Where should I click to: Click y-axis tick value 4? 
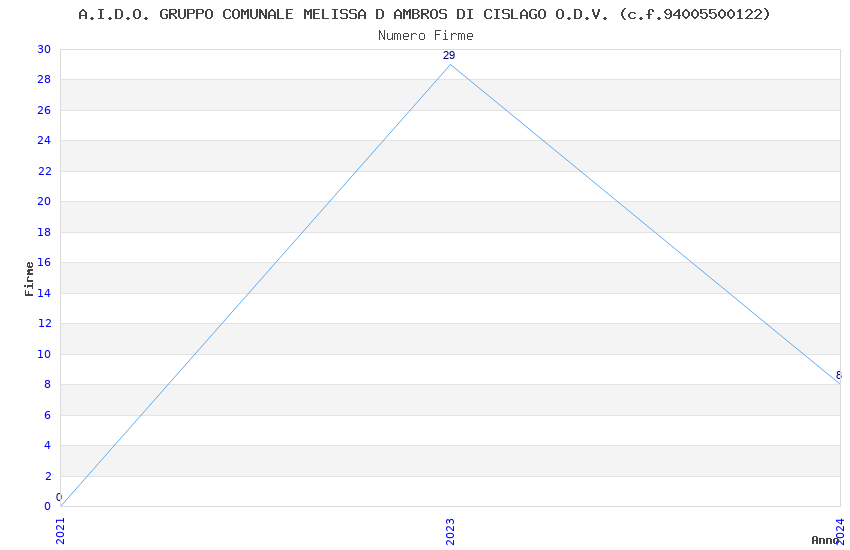point(48,445)
